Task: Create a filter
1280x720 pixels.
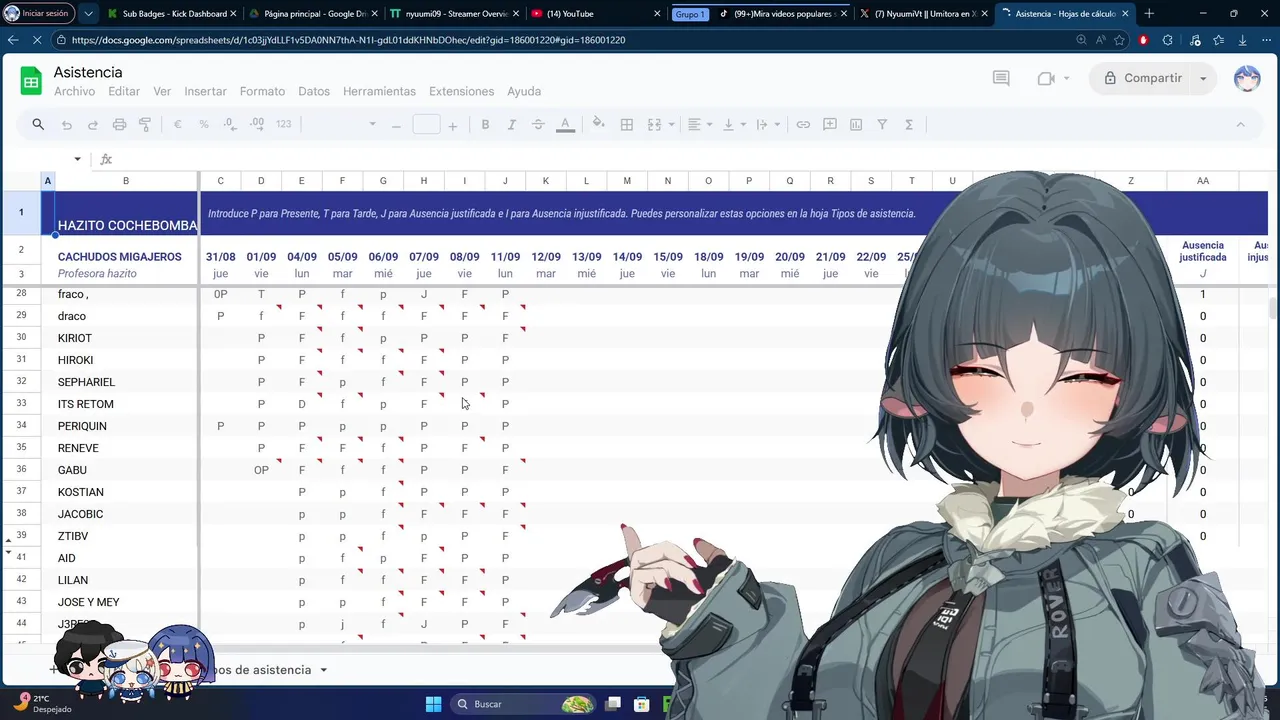Action: point(882,125)
